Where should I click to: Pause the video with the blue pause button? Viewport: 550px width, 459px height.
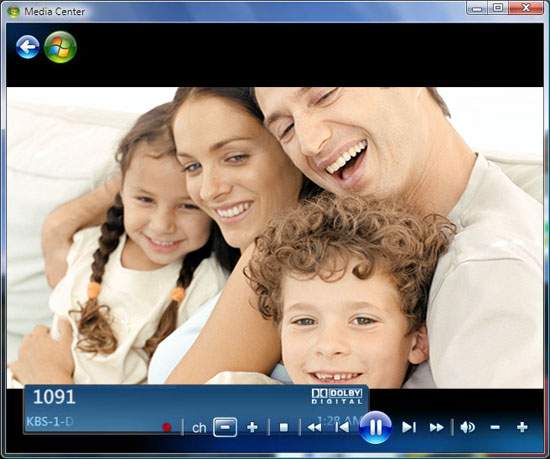(x=376, y=427)
